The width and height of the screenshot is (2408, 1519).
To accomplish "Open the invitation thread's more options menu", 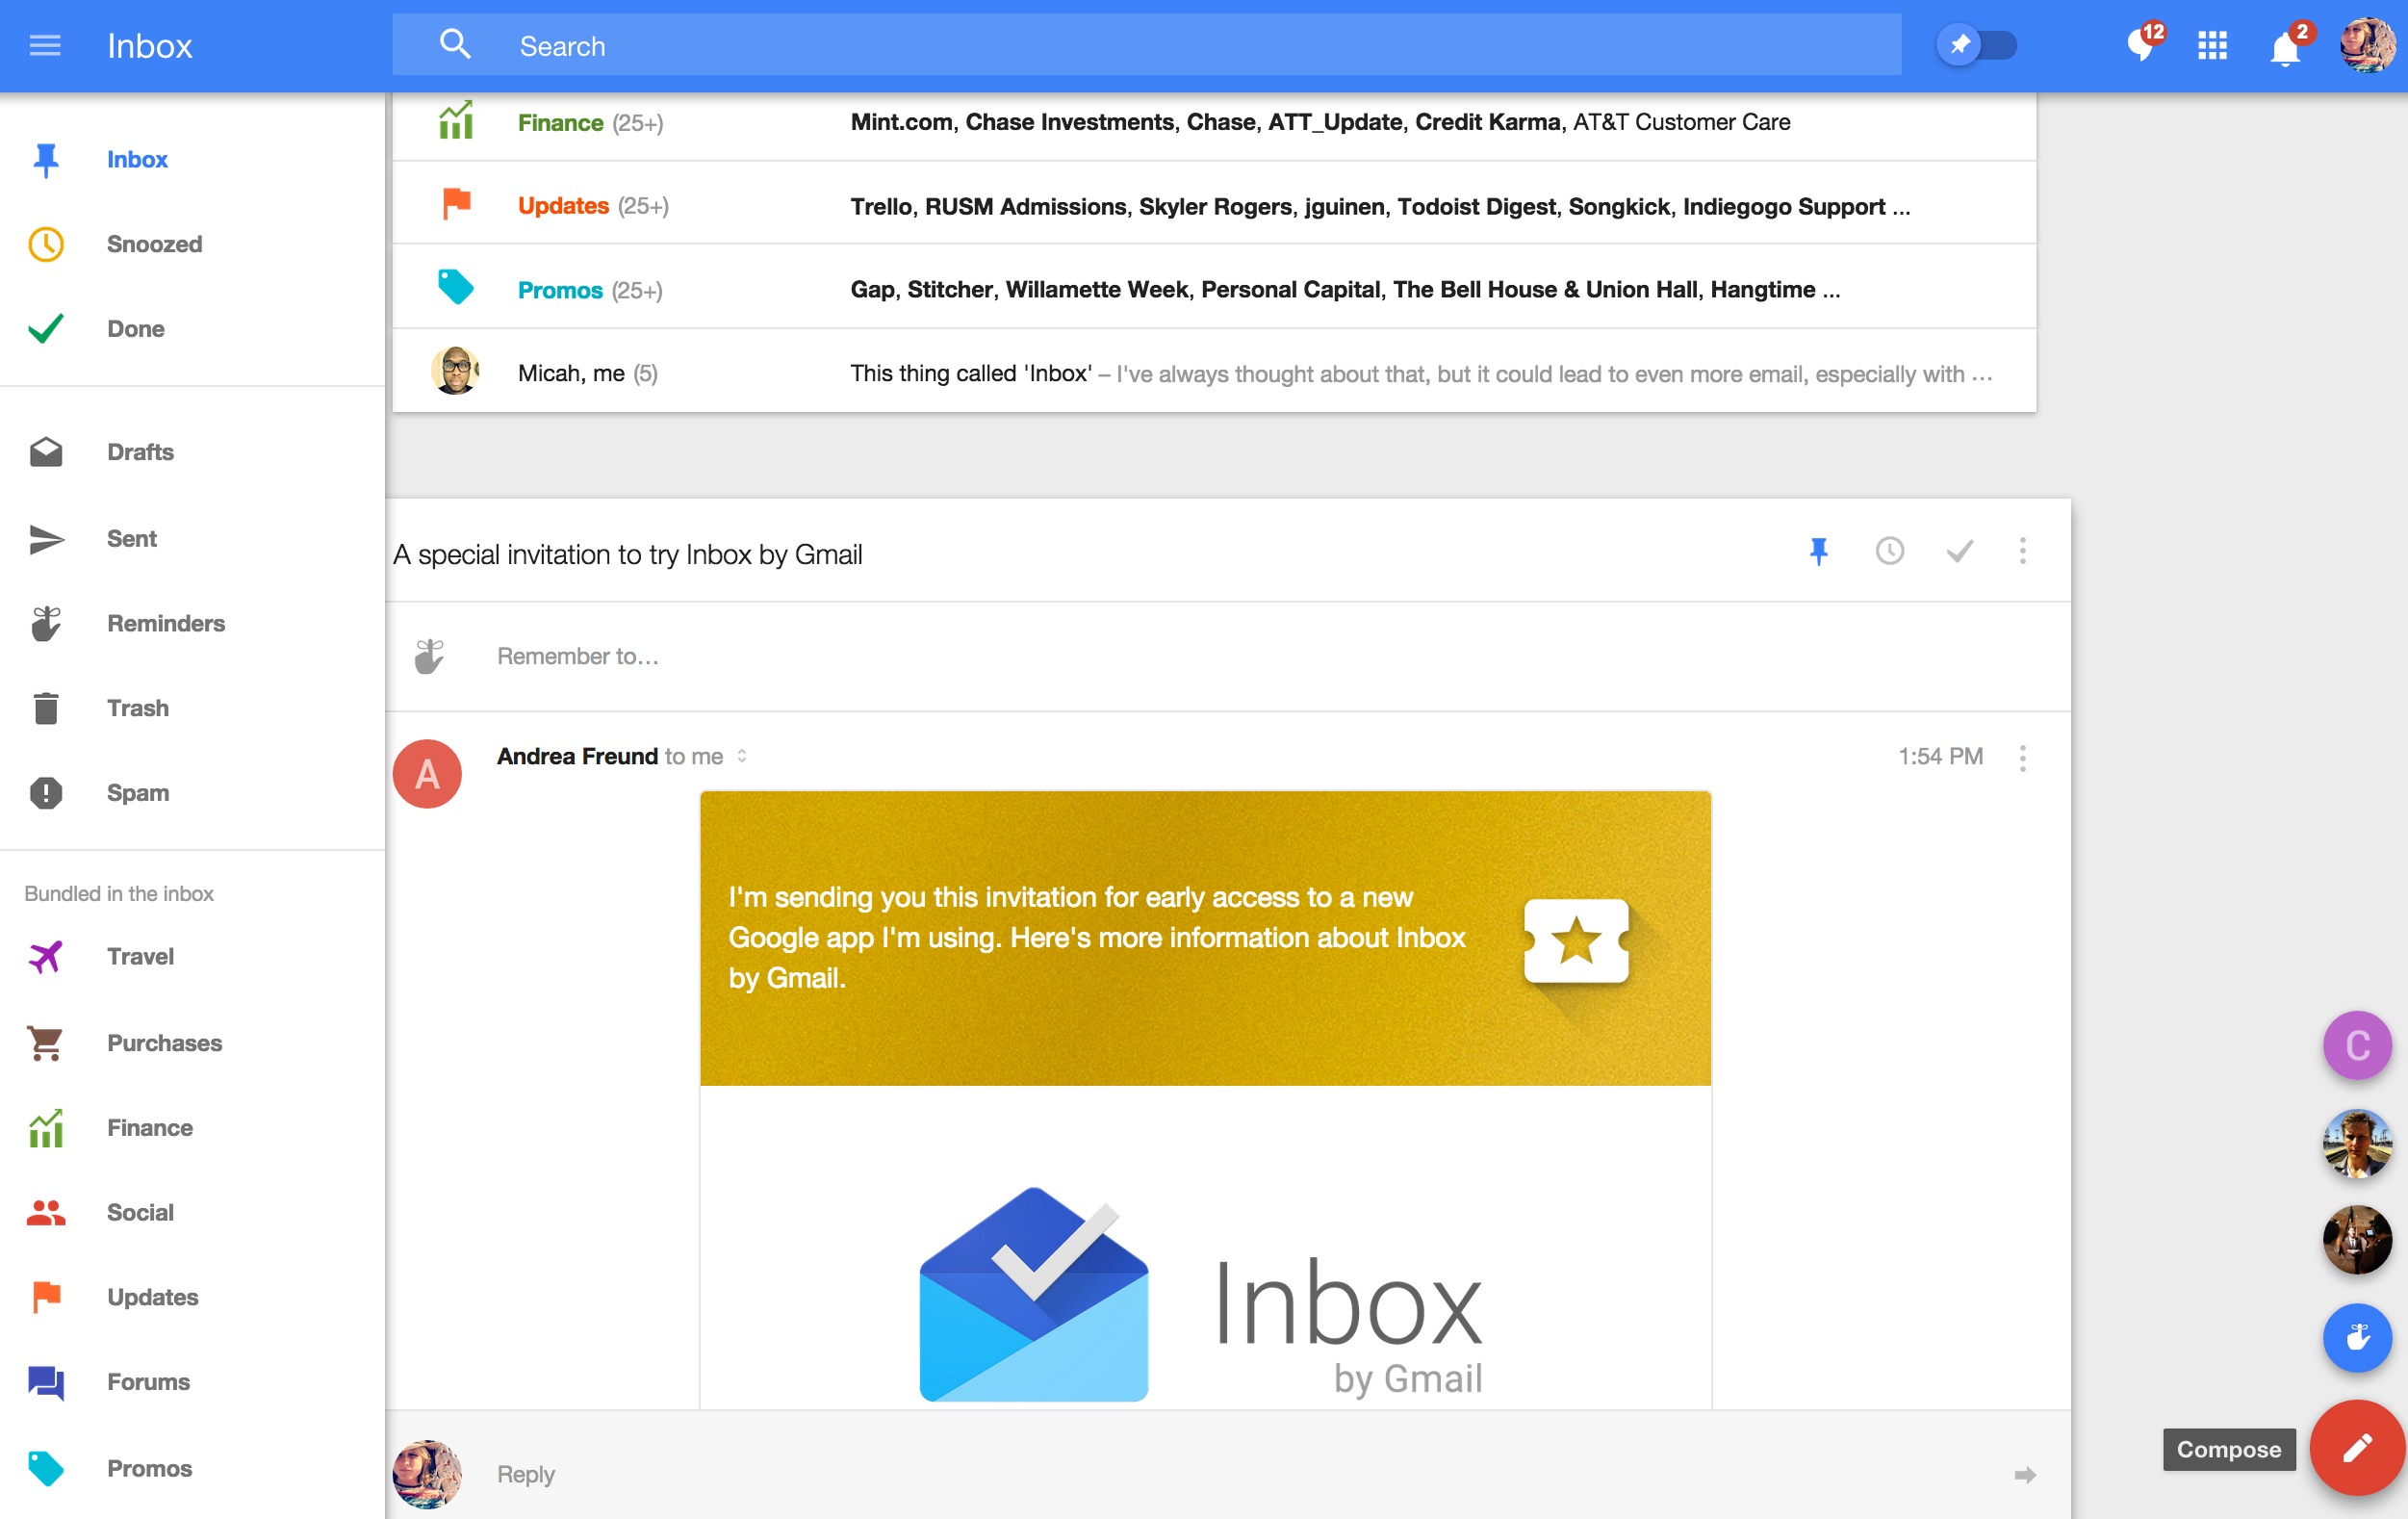I will click(x=2022, y=551).
